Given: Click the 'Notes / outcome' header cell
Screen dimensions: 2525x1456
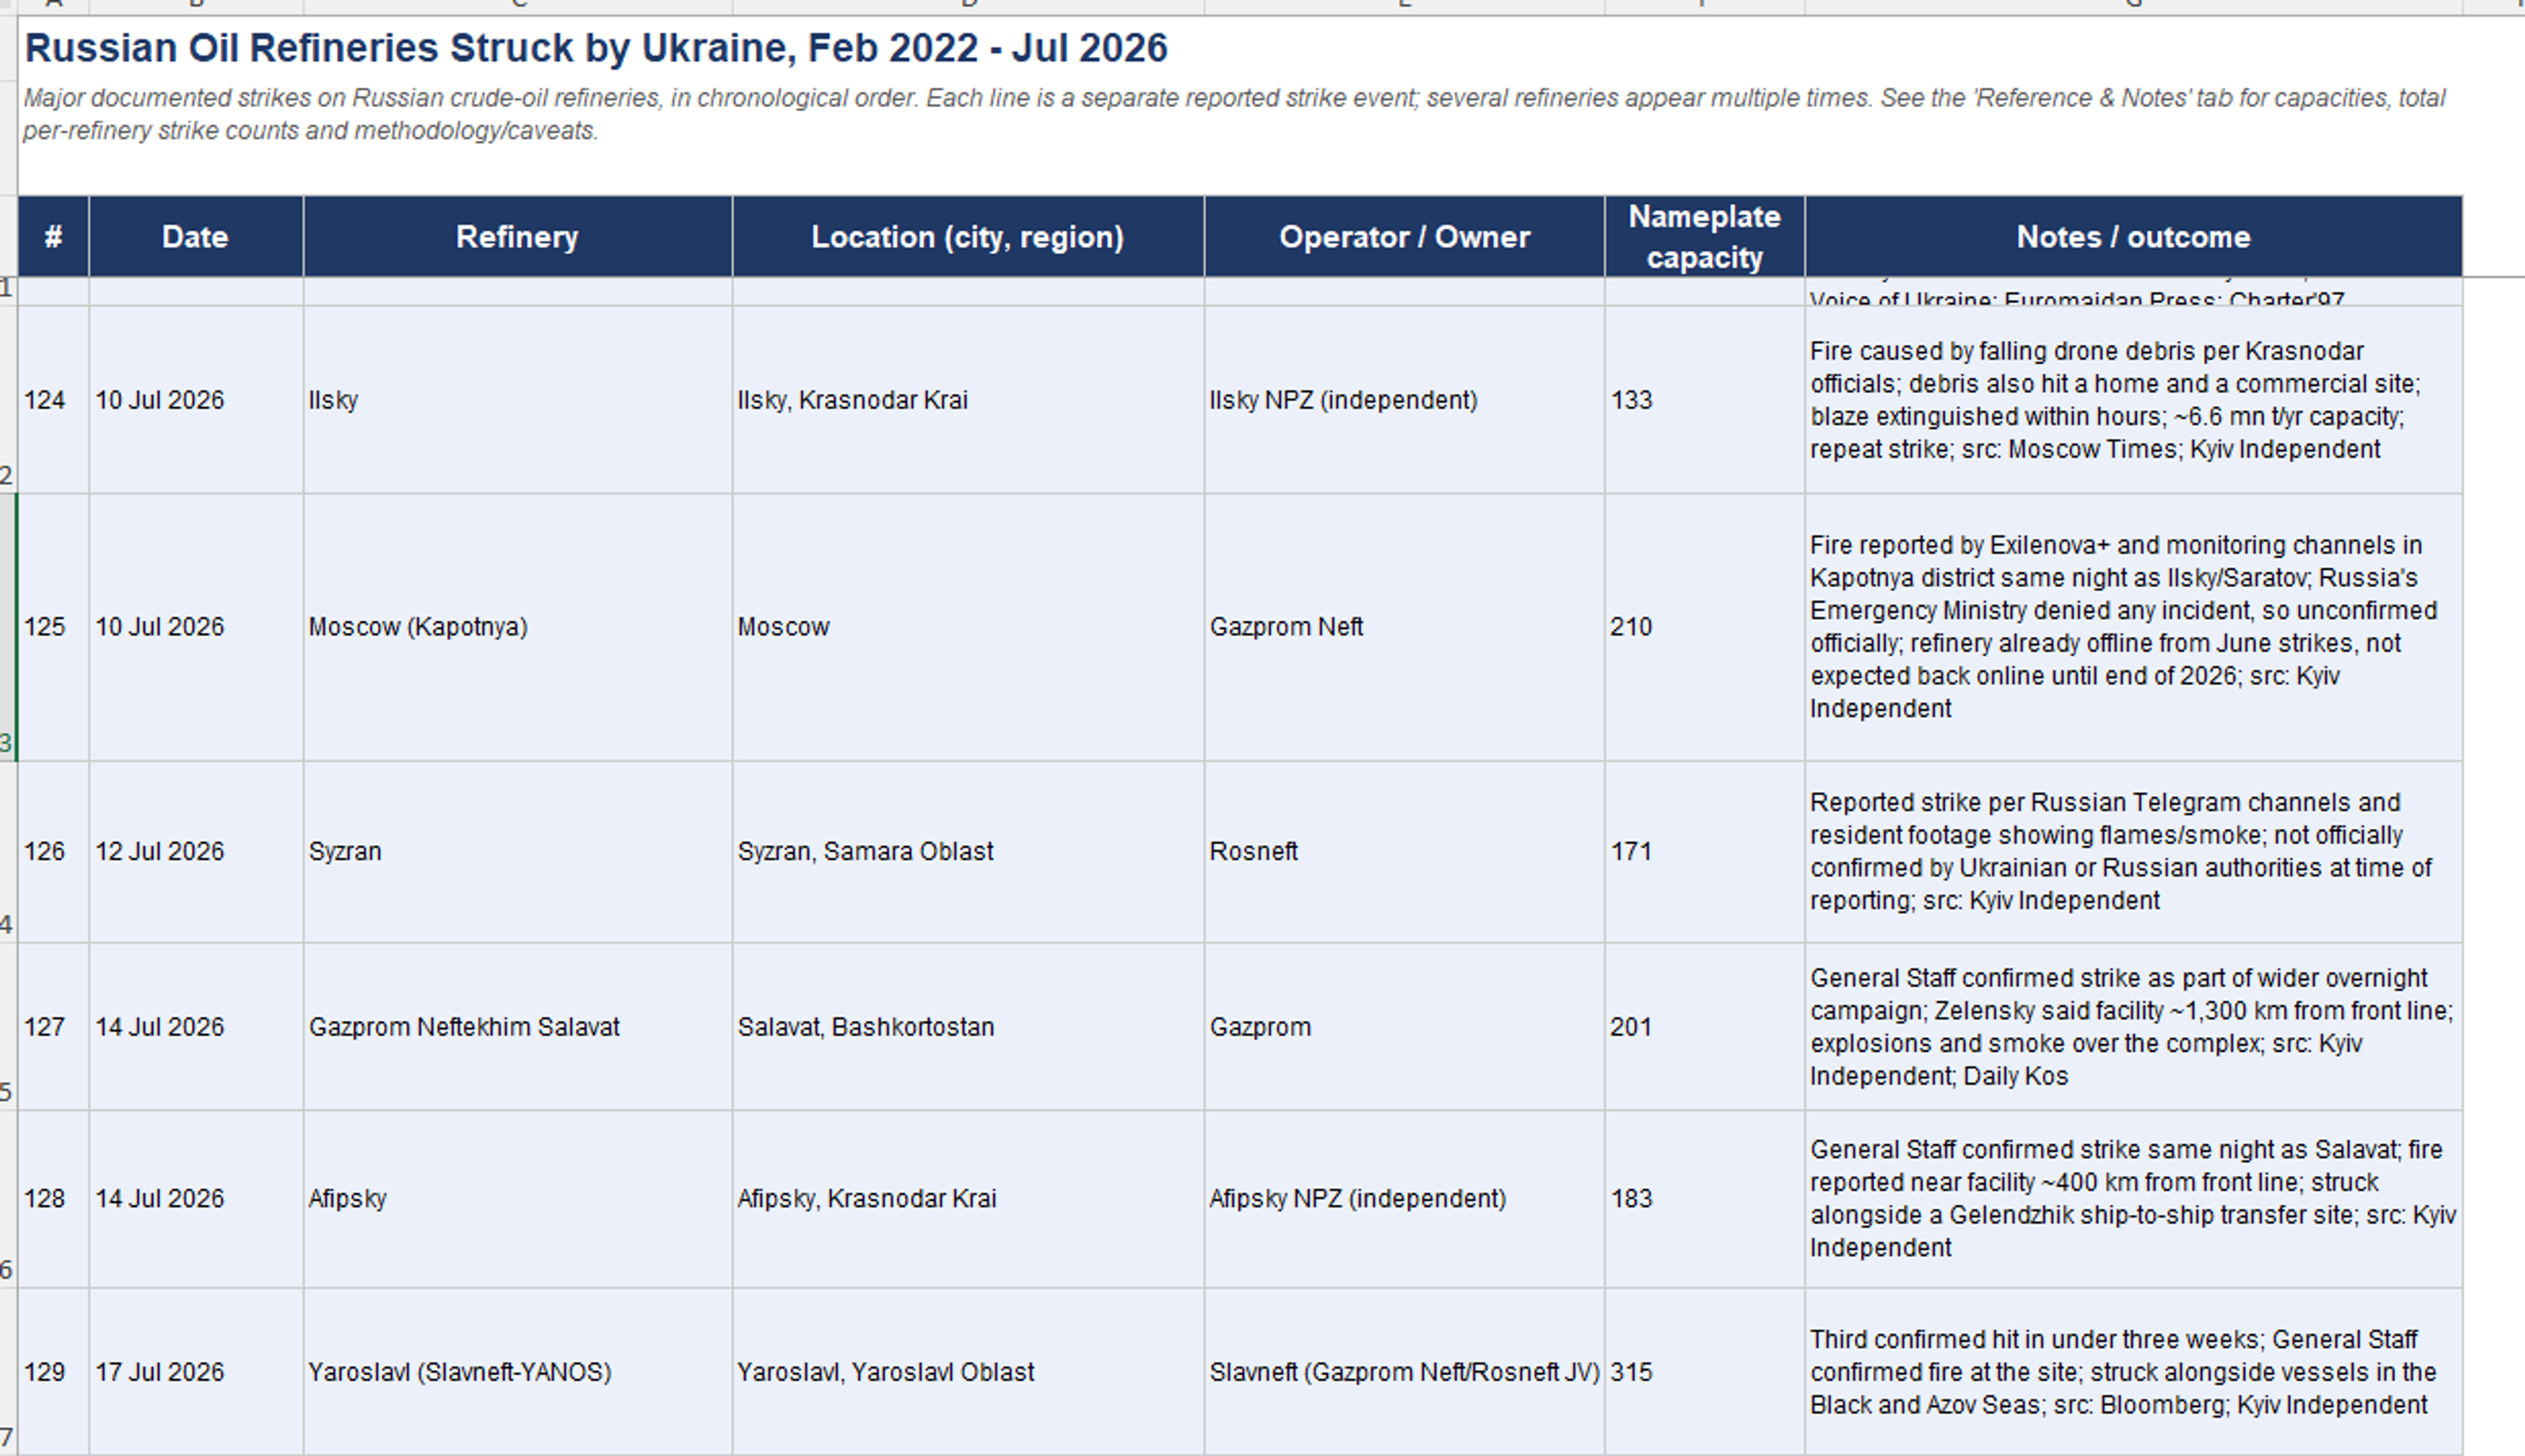Looking at the screenshot, I should [2134, 237].
